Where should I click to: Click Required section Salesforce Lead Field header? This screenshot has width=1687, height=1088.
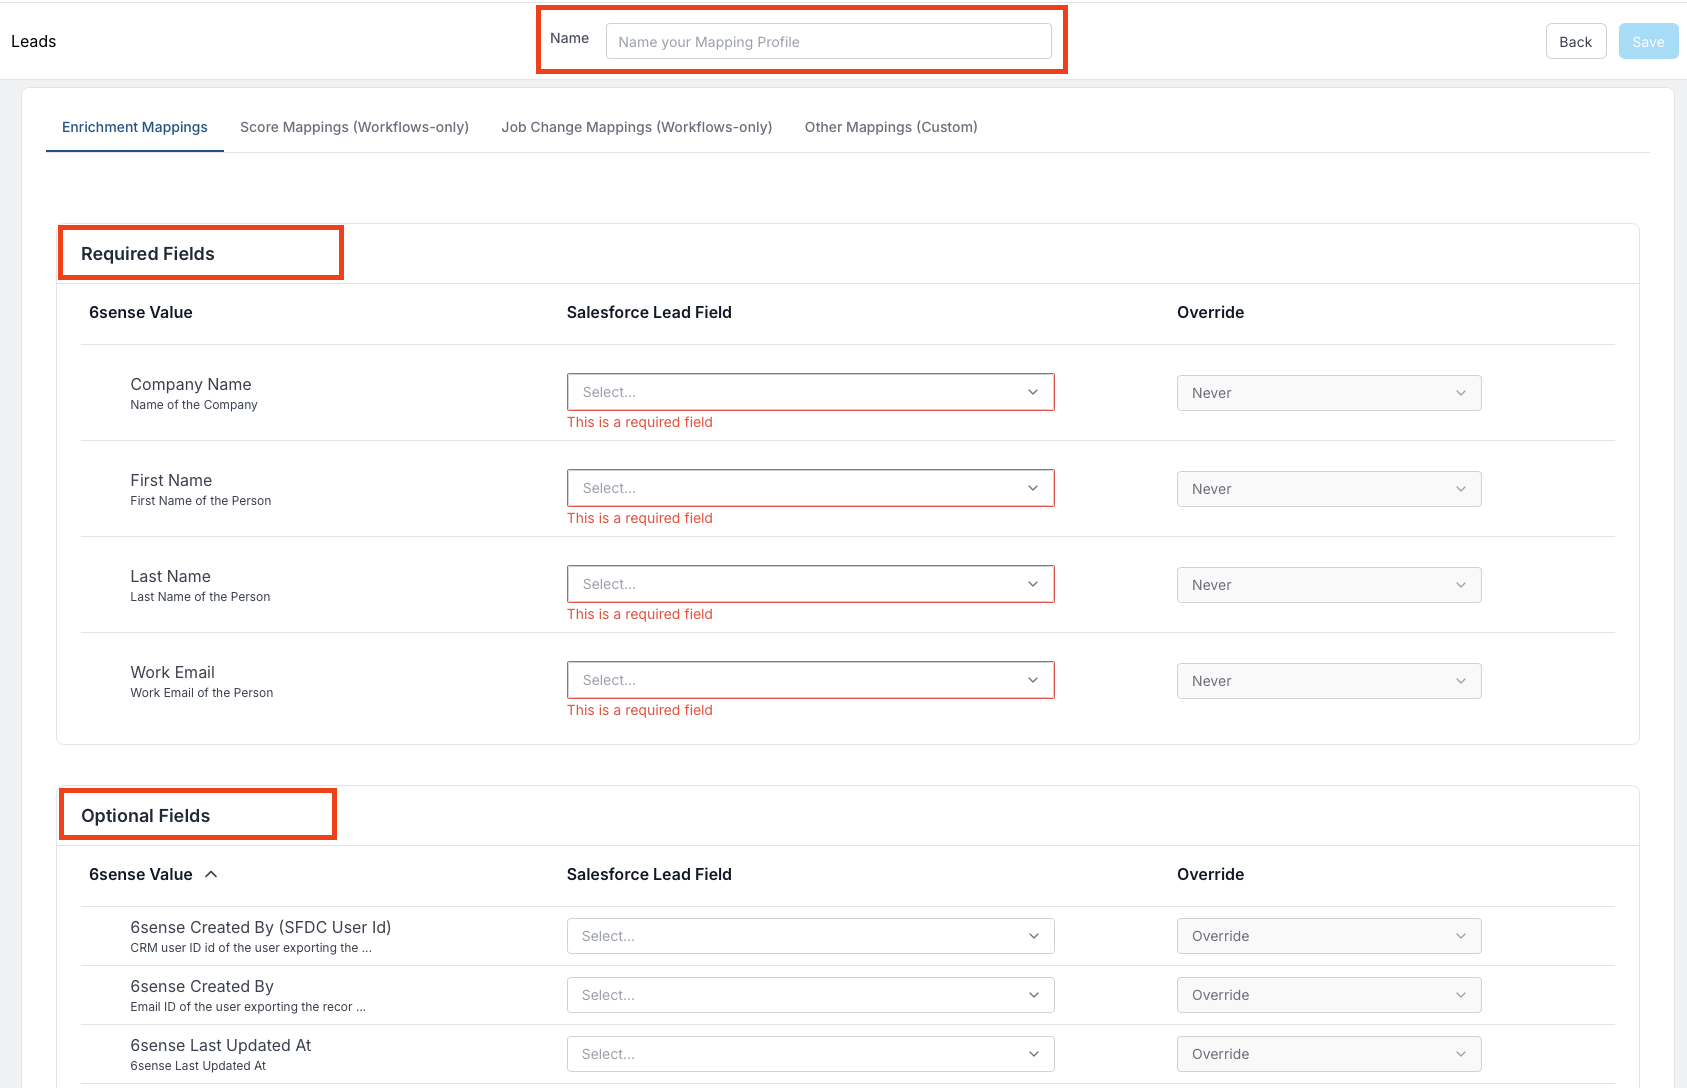tap(649, 312)
